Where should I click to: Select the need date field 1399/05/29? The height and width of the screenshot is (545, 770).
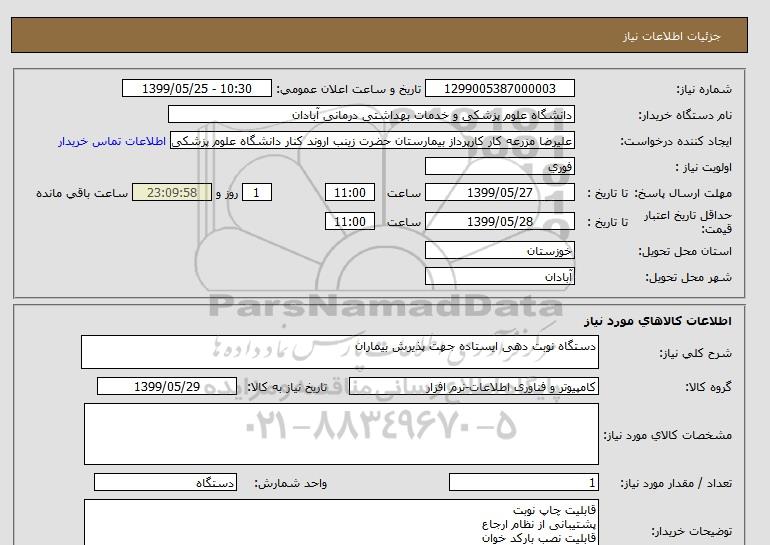167,386
